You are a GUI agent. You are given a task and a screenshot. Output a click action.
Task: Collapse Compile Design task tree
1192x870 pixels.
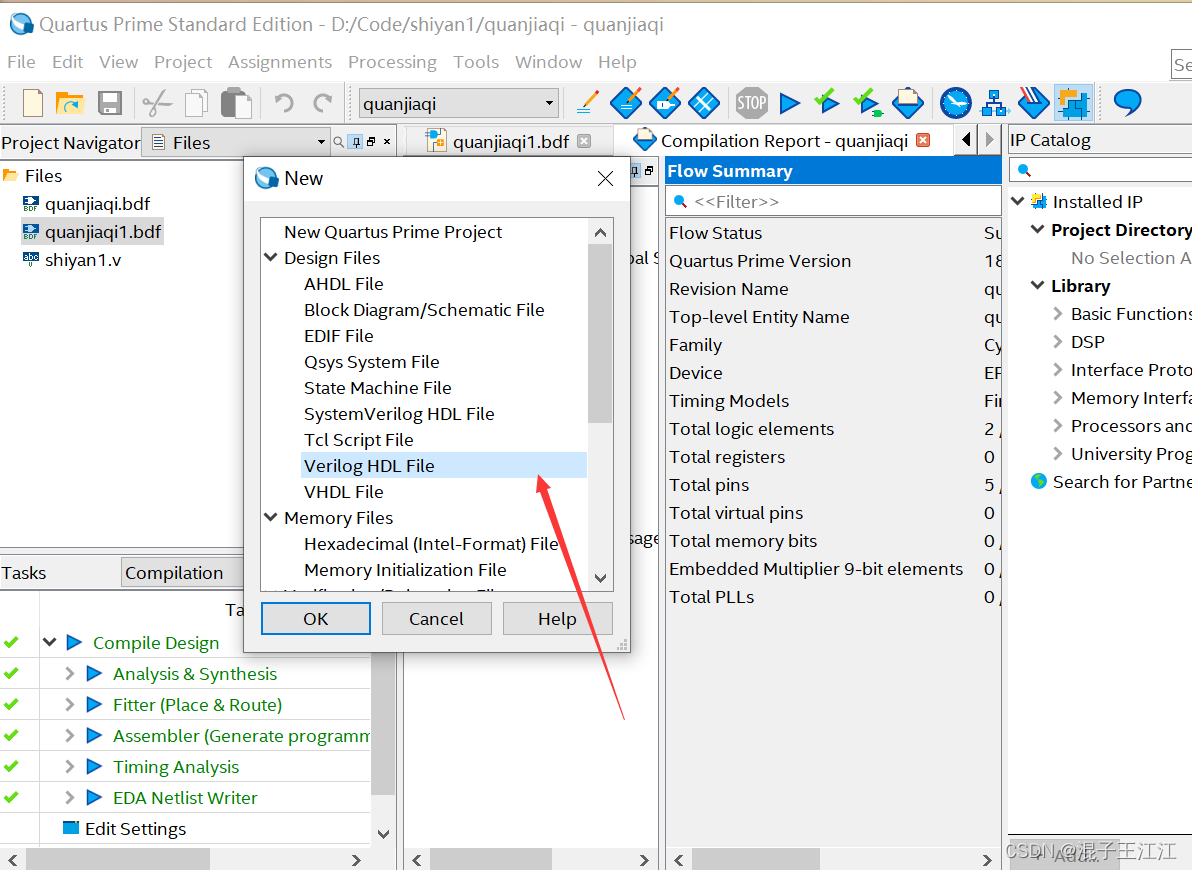point(49,643)
